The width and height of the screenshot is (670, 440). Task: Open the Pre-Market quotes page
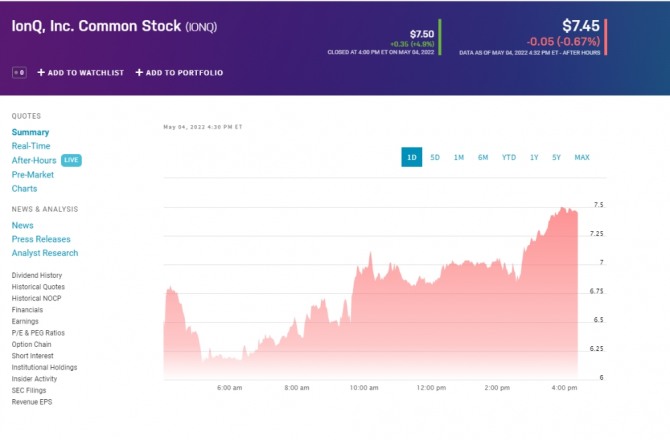pos(32,174)
